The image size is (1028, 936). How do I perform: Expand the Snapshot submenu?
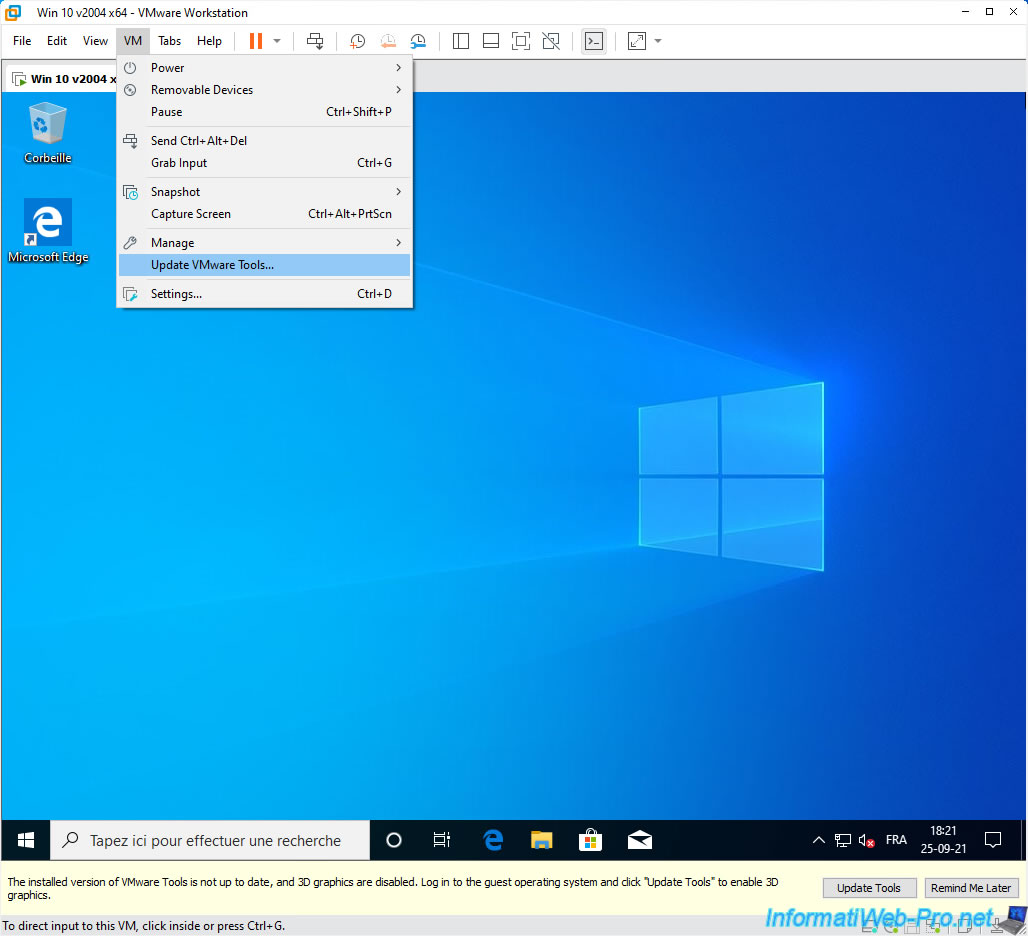(x=265, y=192)
